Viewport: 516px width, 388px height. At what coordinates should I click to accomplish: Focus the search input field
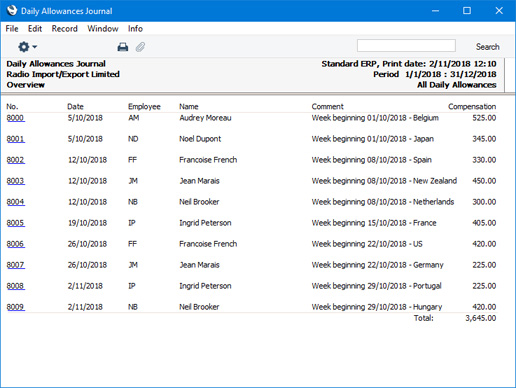pos(406,46)
